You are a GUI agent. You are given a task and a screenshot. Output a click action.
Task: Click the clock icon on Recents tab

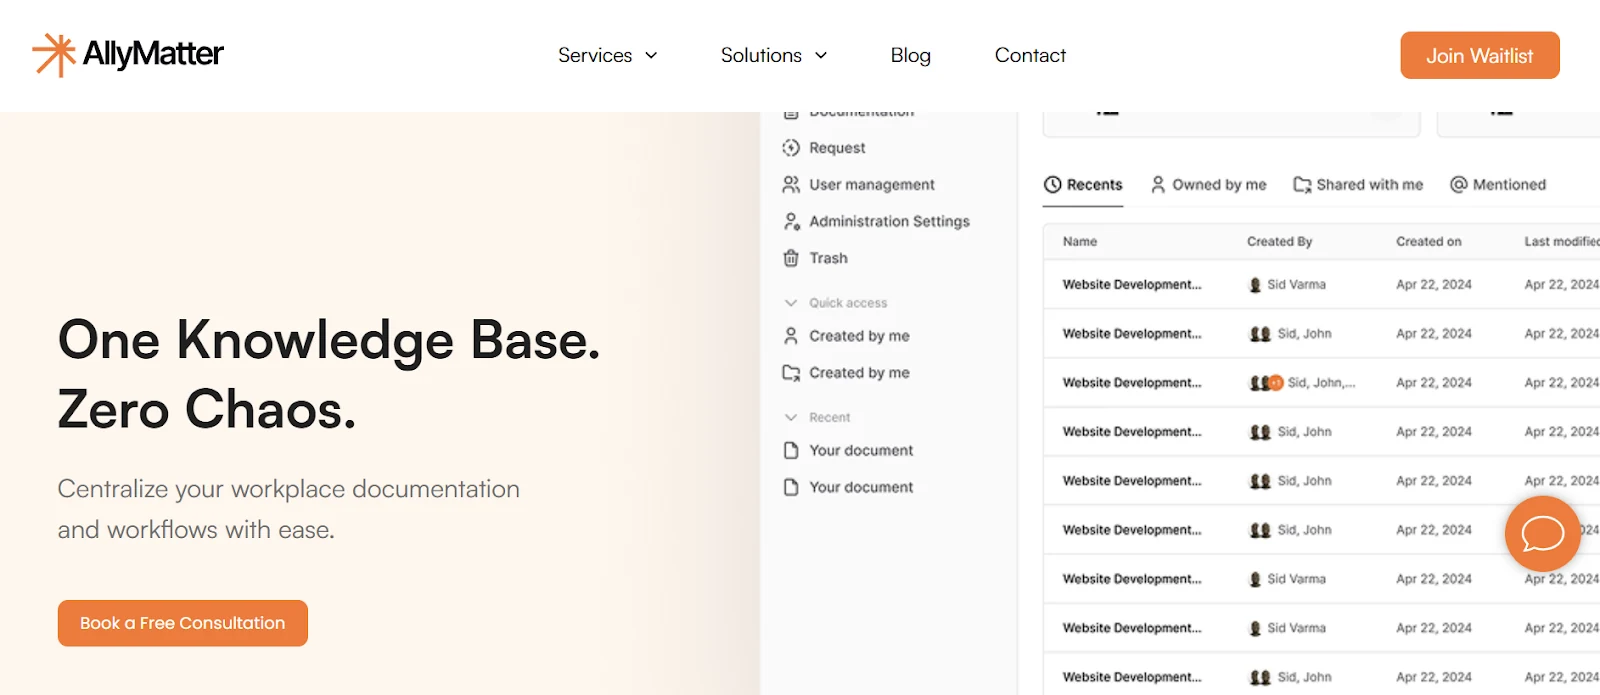point(1052,185)
